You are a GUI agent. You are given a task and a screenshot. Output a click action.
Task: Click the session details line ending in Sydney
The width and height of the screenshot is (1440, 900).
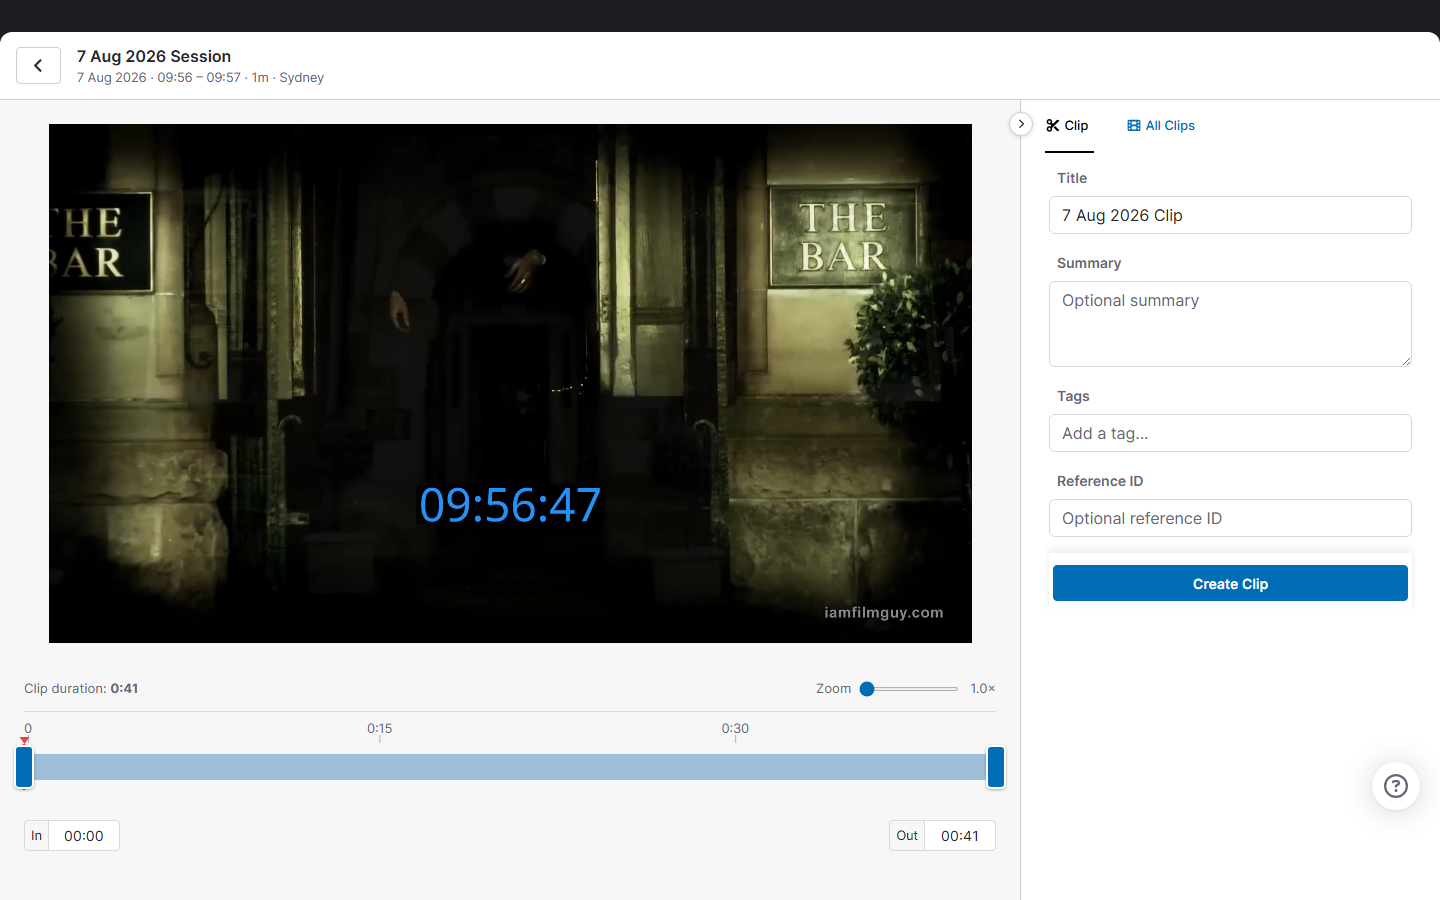pos(200,78)
